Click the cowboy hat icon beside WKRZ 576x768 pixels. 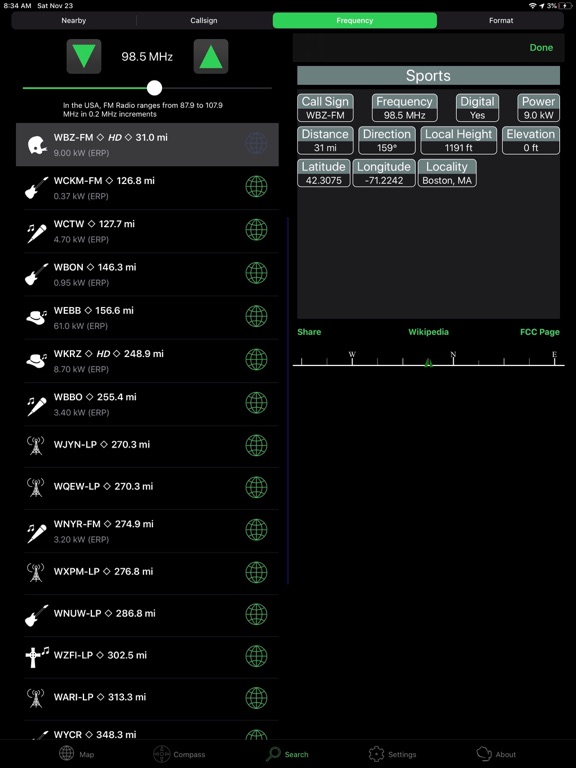(x=37, y=361)
